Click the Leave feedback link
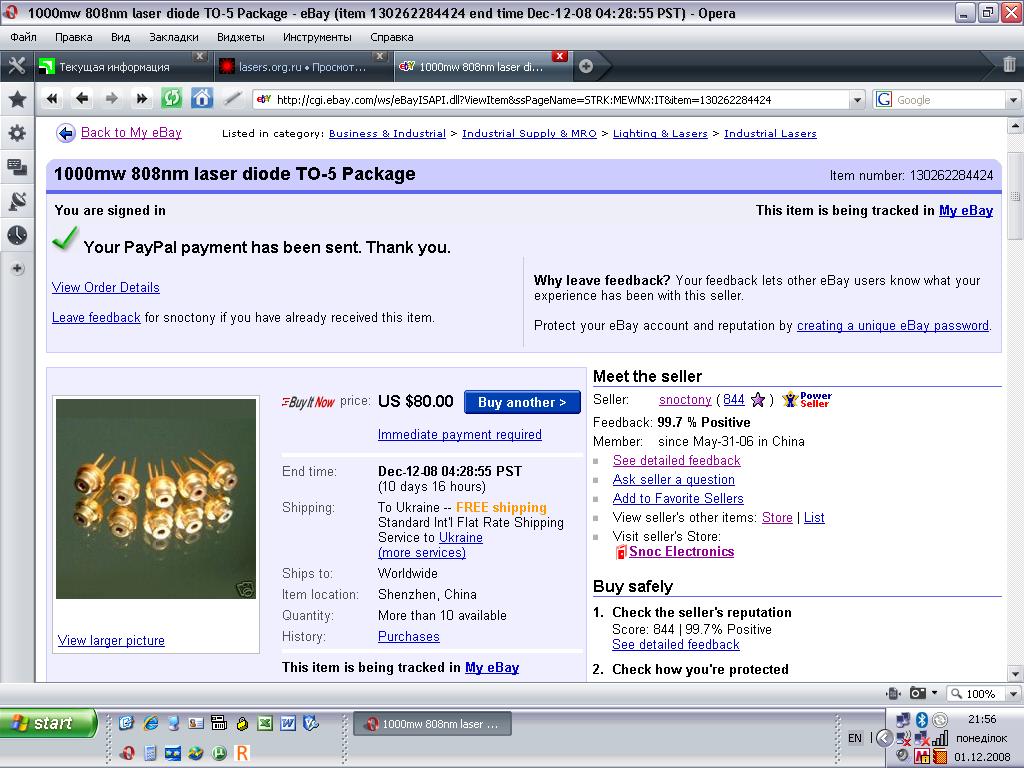 click(x=96, y=317)
